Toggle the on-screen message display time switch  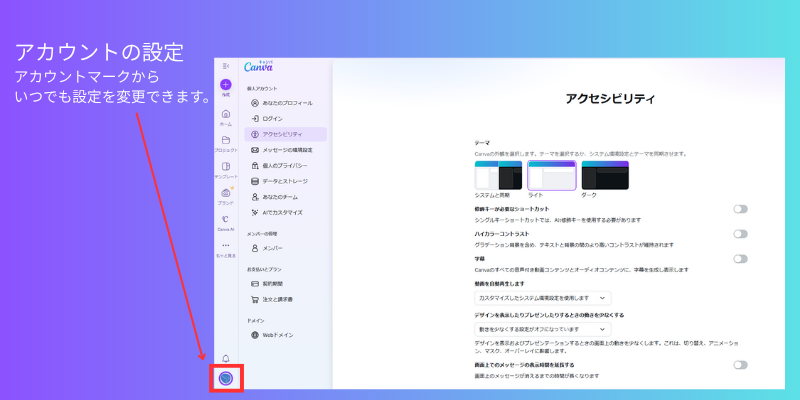[740, 365]
